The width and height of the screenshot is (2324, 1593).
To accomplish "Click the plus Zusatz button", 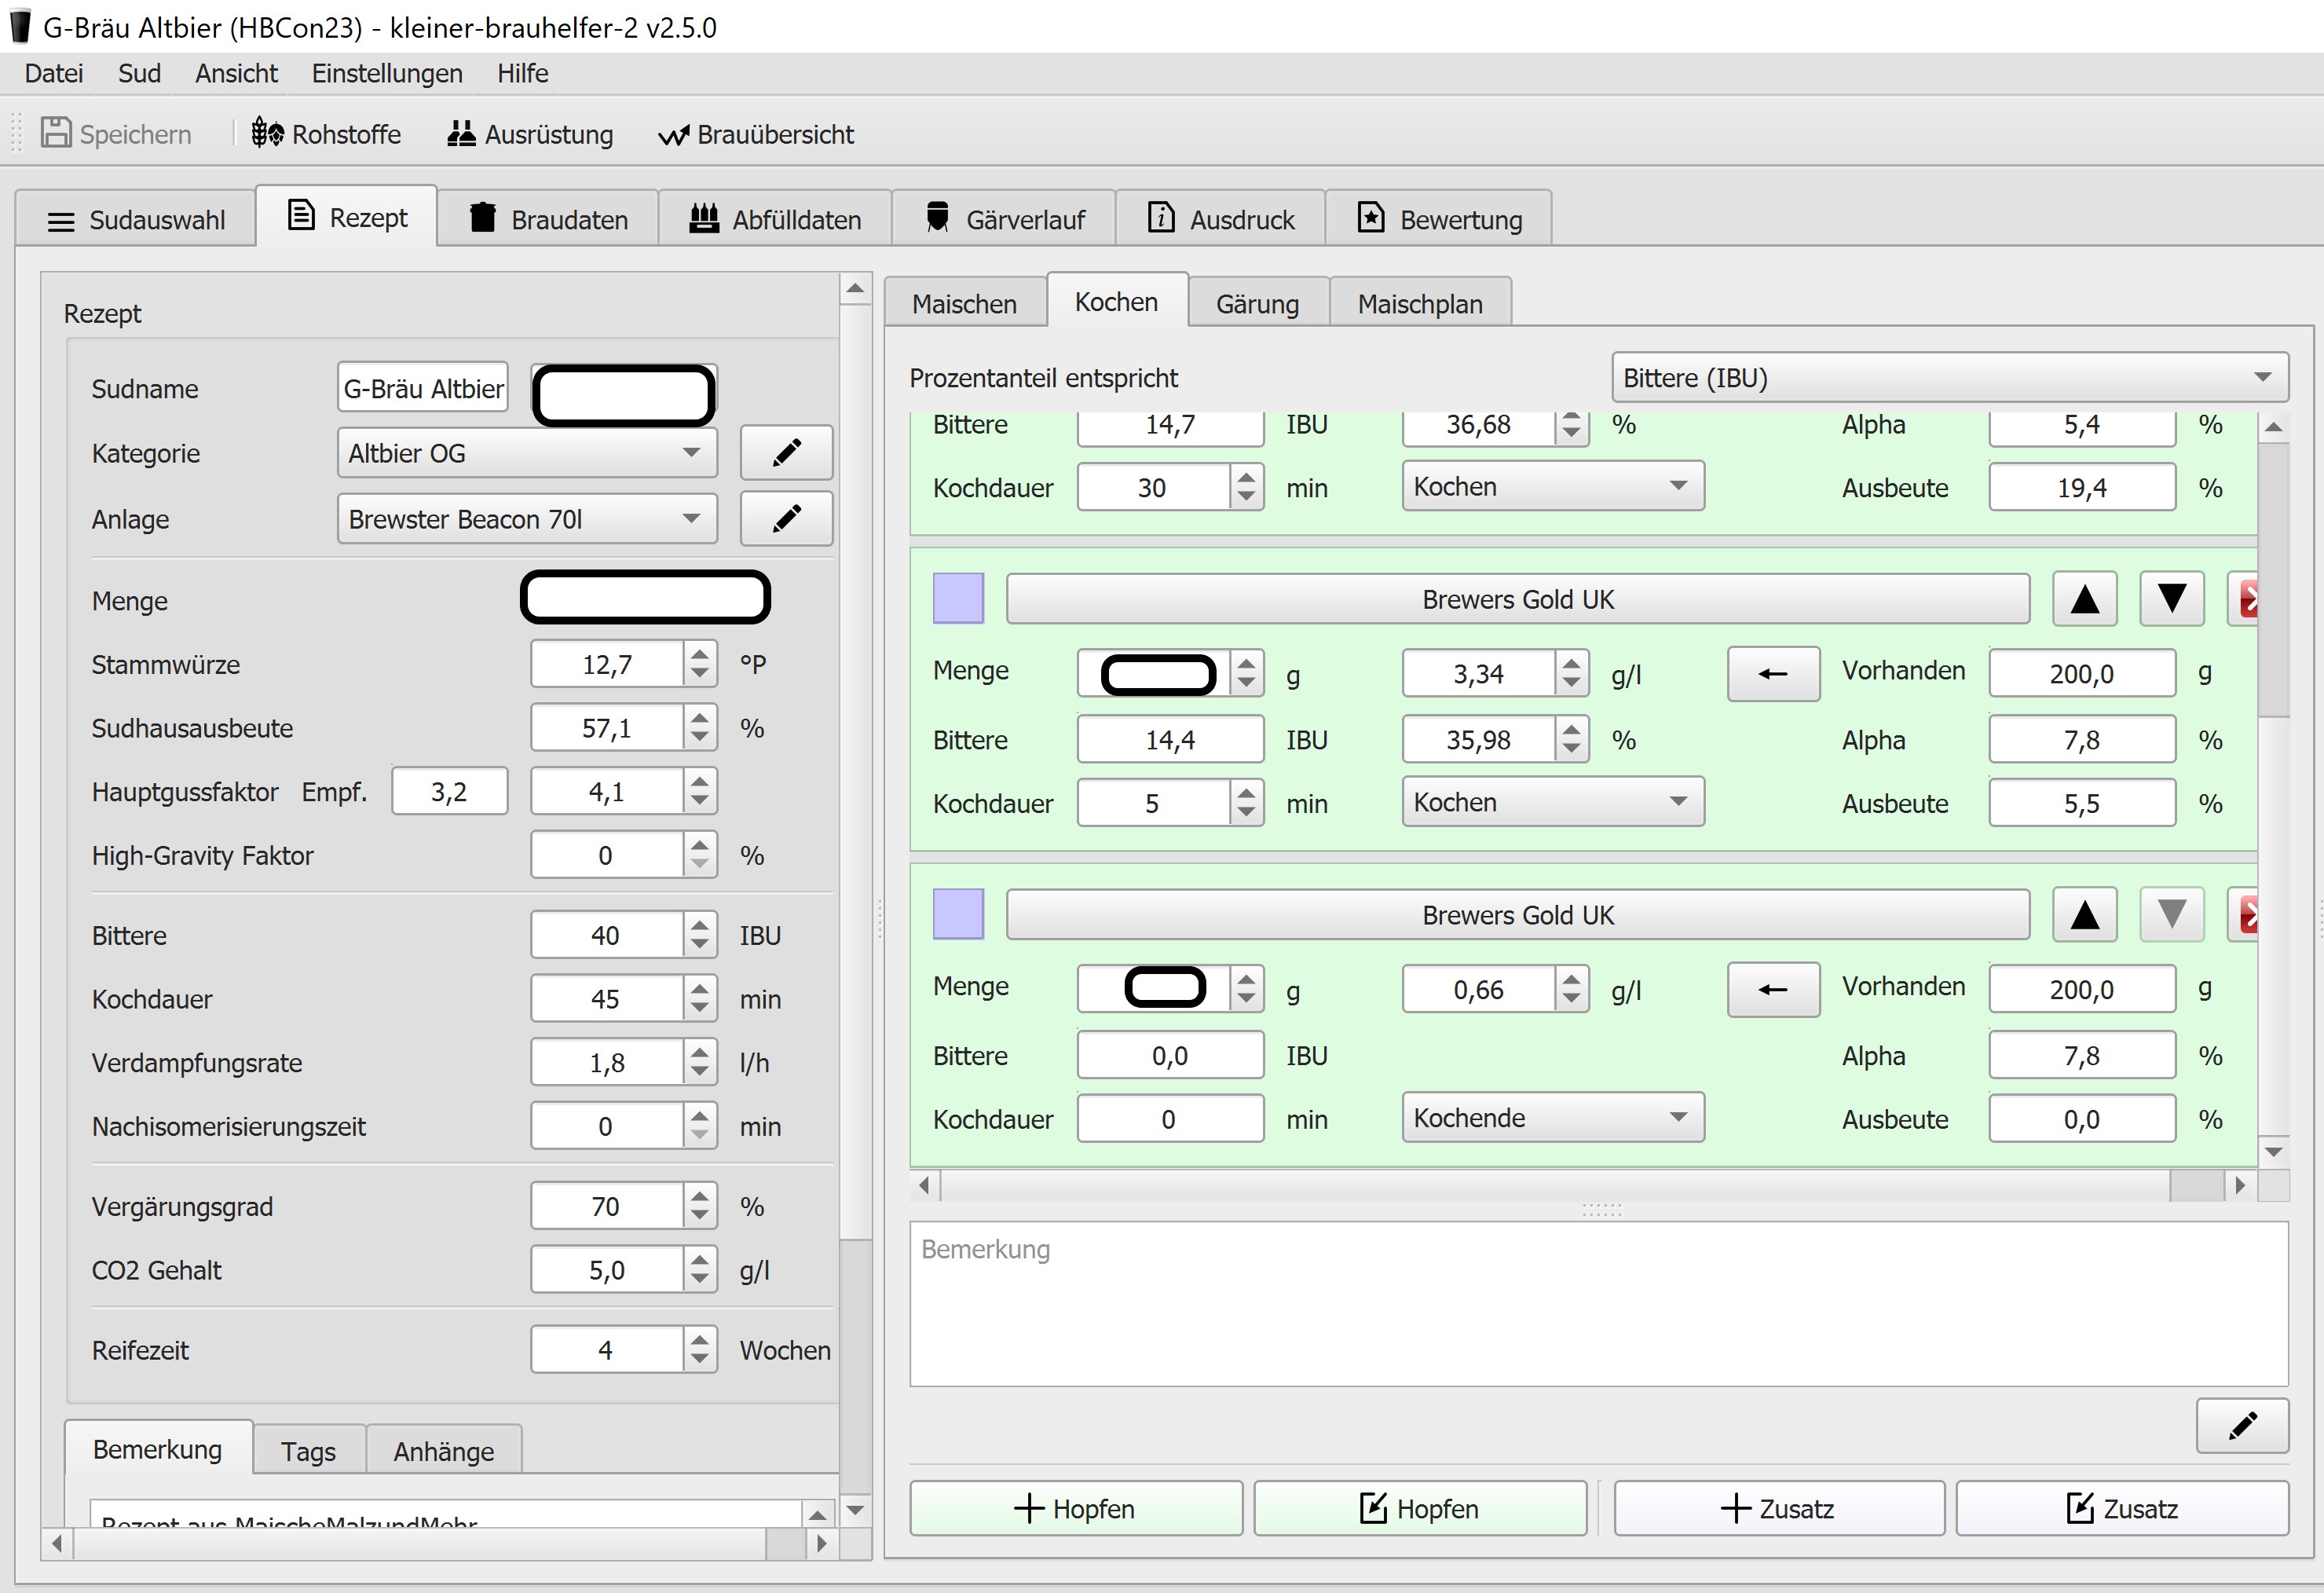I will [x=1778, y=1508].
